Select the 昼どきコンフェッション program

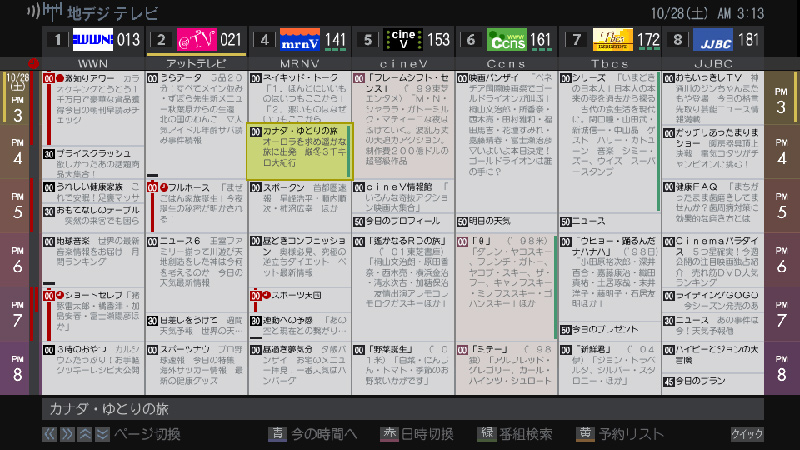(300, 261)
